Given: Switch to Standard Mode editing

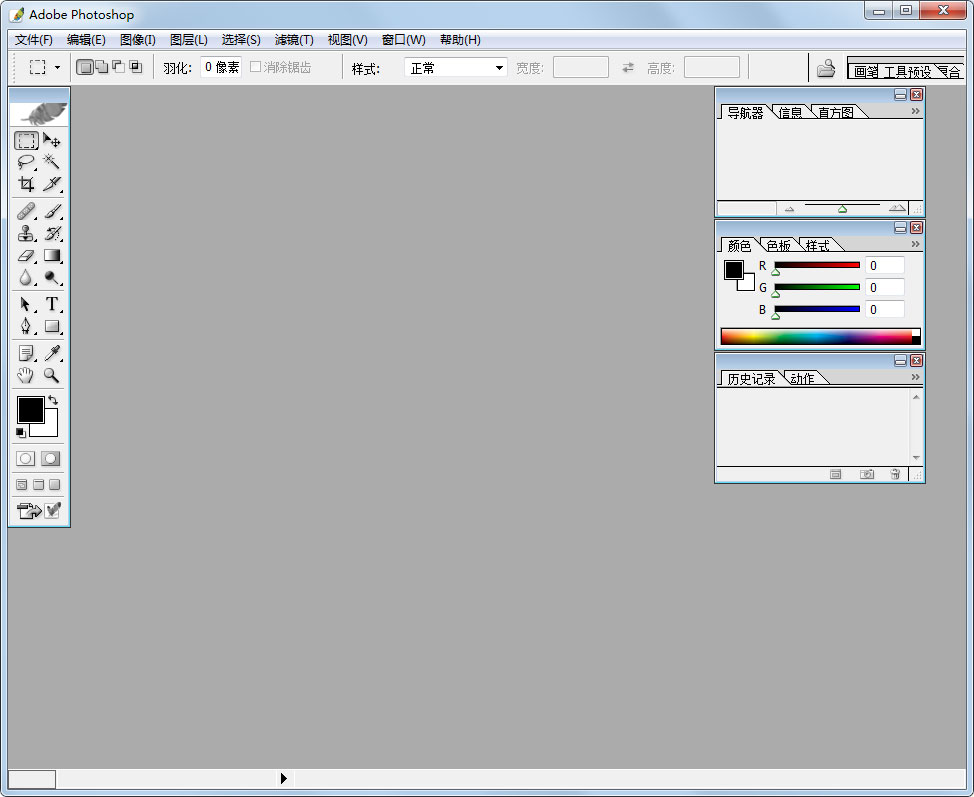Looking at the screenshot, I should click(x=25, y=458).
